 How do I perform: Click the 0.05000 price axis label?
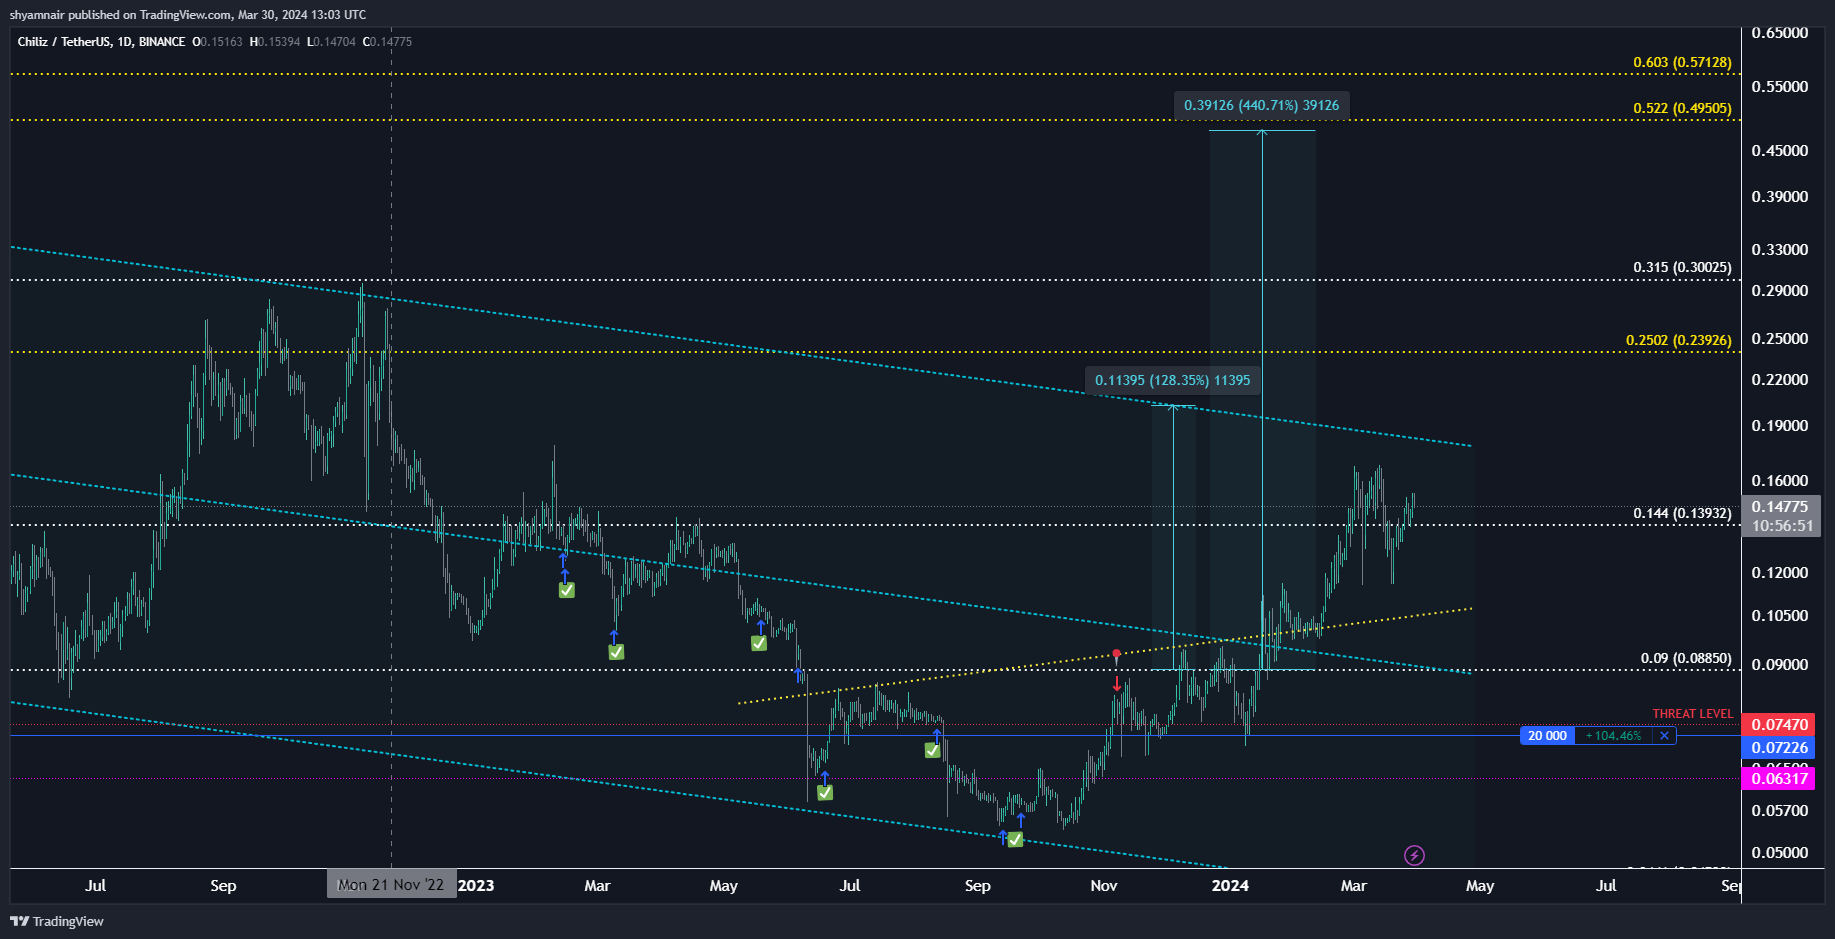click(x=1780, y=852)
